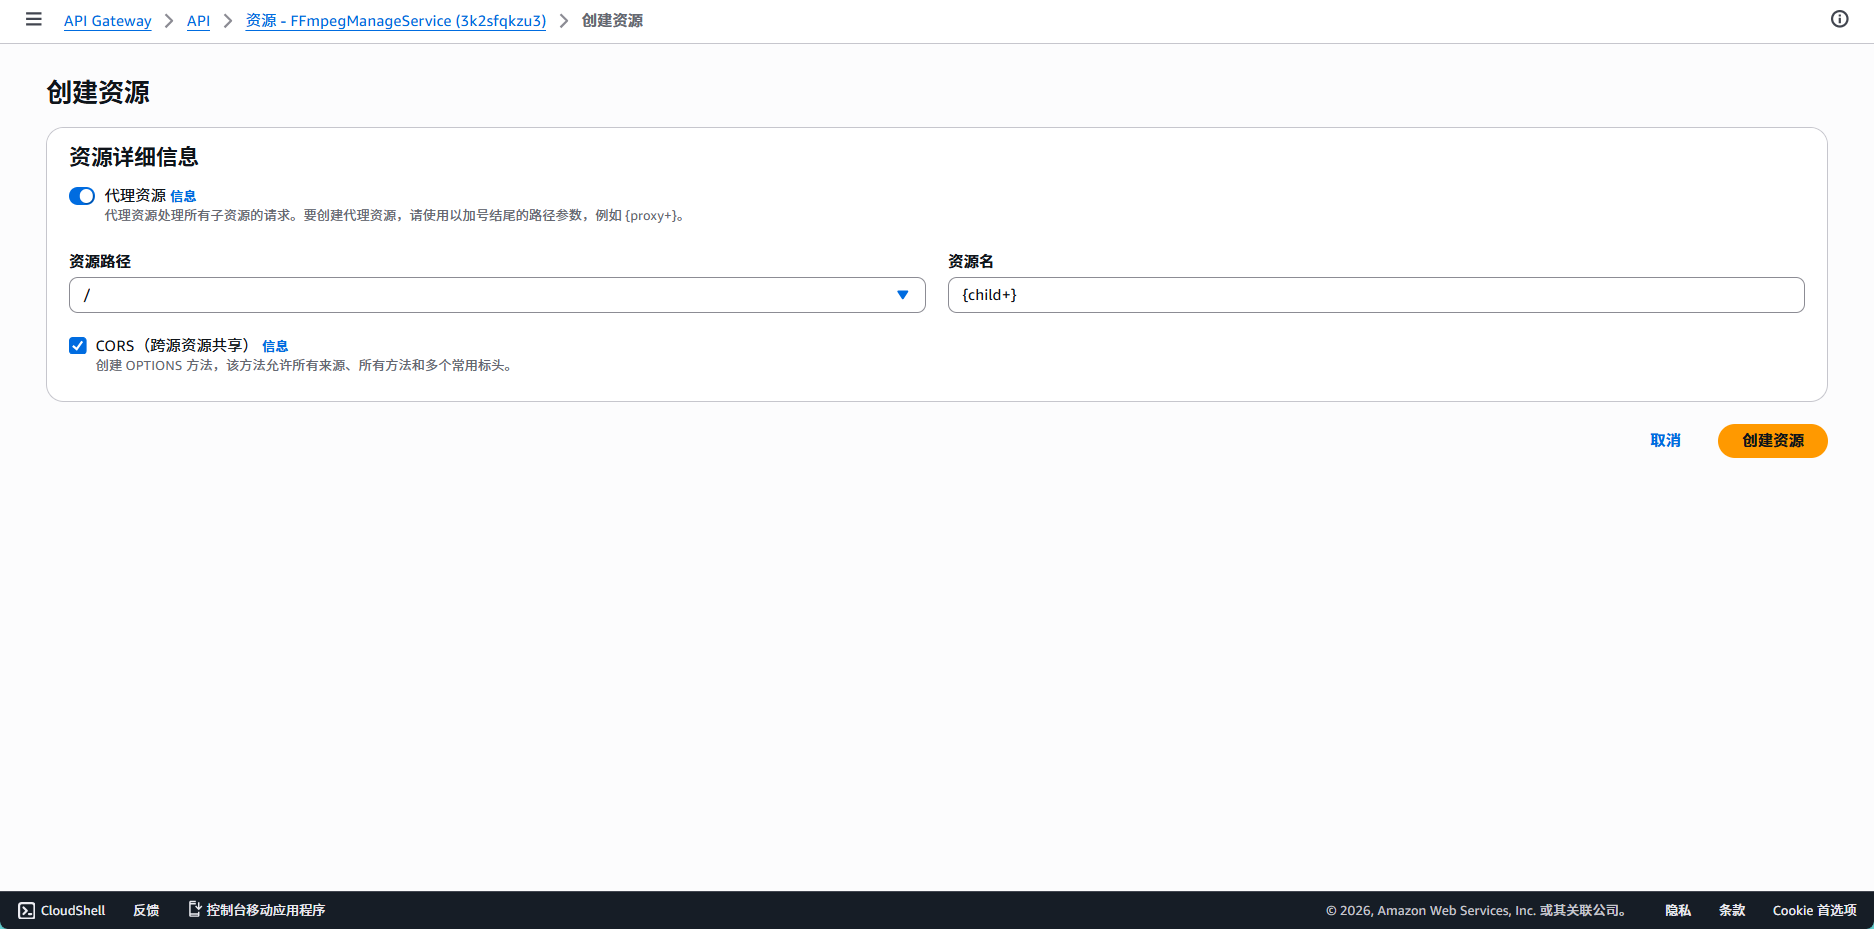Open the hamburger navigation menu
Screen dimensions: 1874x929
(x=33, y=19)
